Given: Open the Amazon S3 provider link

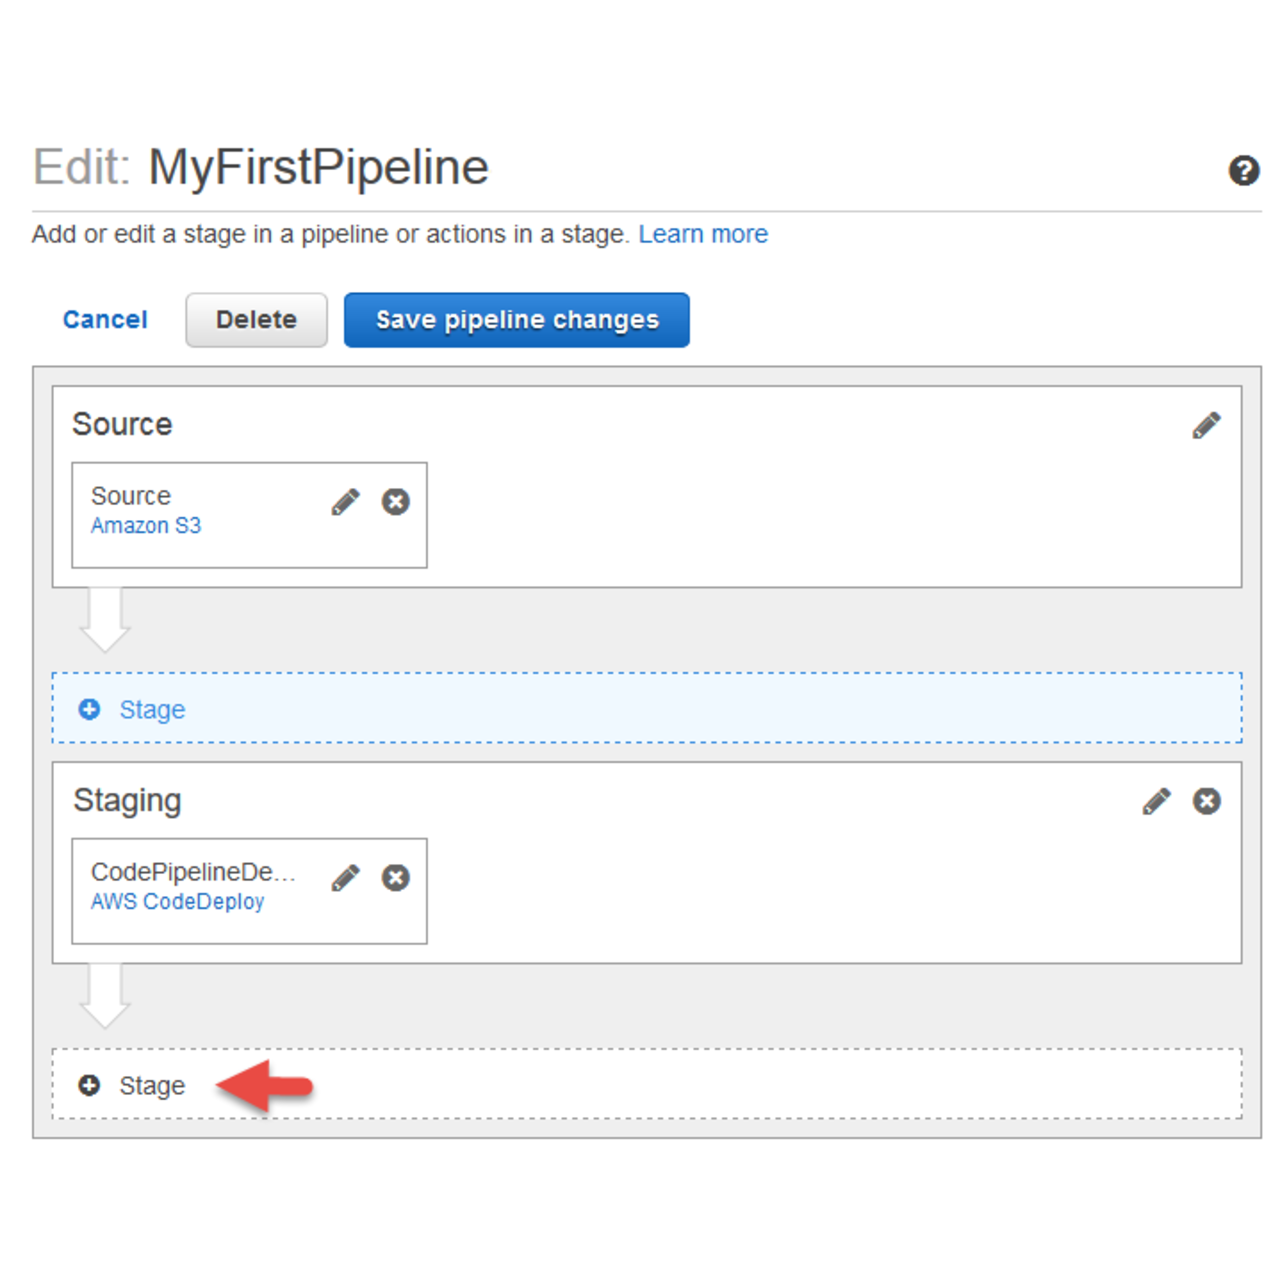Looking at the screenshot, I should 146,526.
